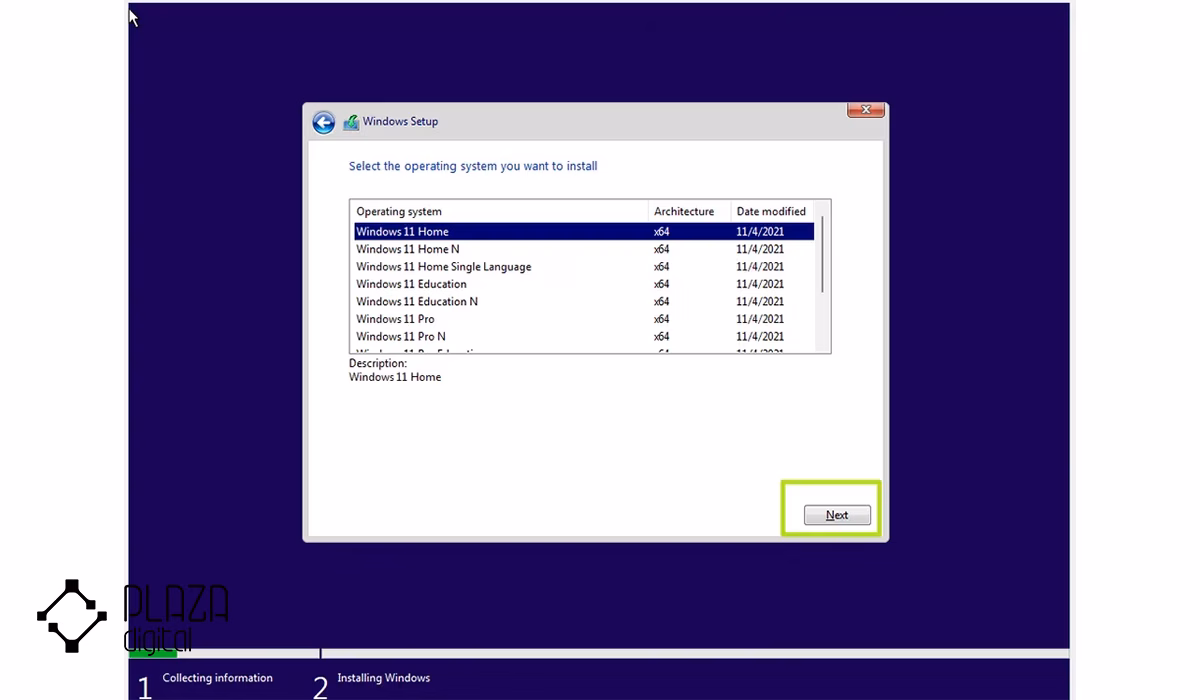Choose Windows 11 Pro N row
The image size is (1200, 700).
point(584,337)
